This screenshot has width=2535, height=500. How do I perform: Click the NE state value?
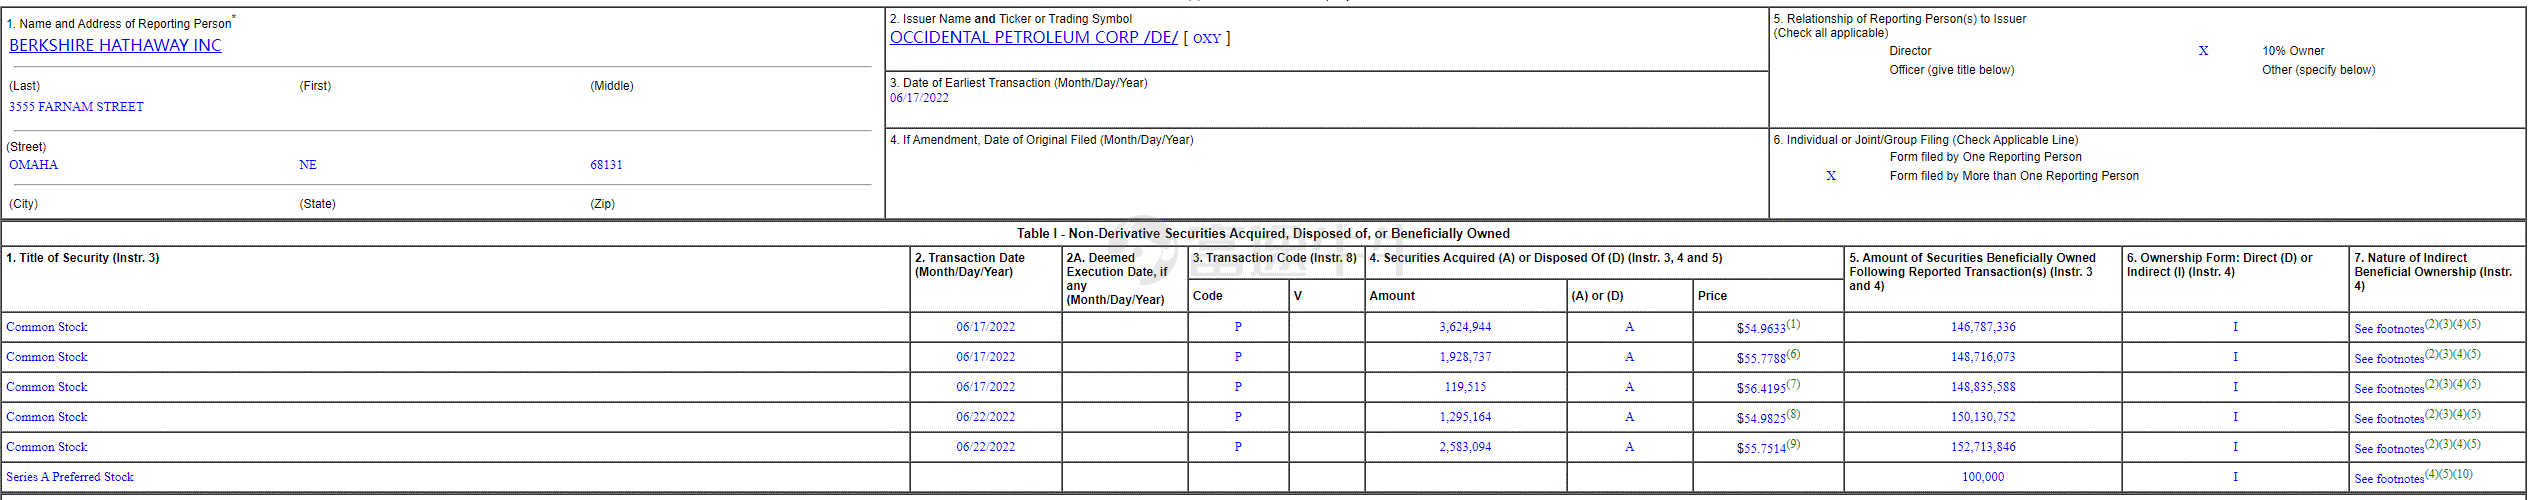click(308, 165)
